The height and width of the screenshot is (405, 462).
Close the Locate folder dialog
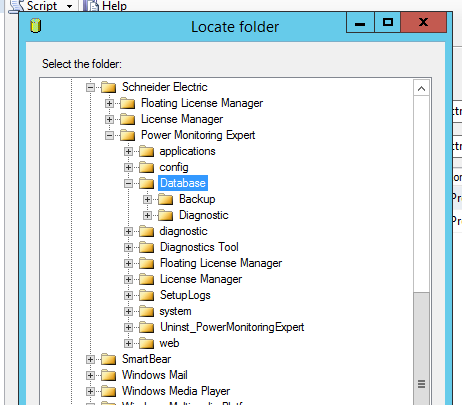point(423,23)
